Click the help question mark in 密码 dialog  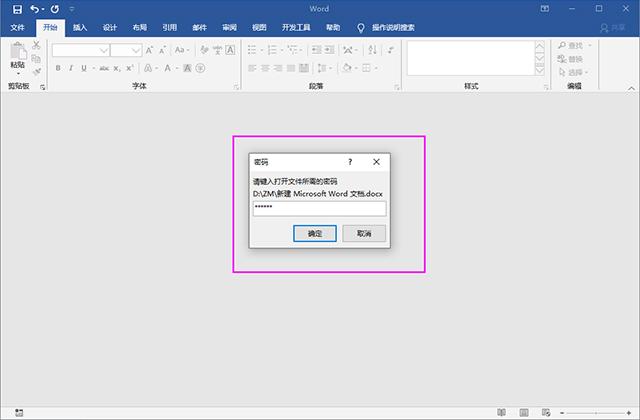click(350, 161)
